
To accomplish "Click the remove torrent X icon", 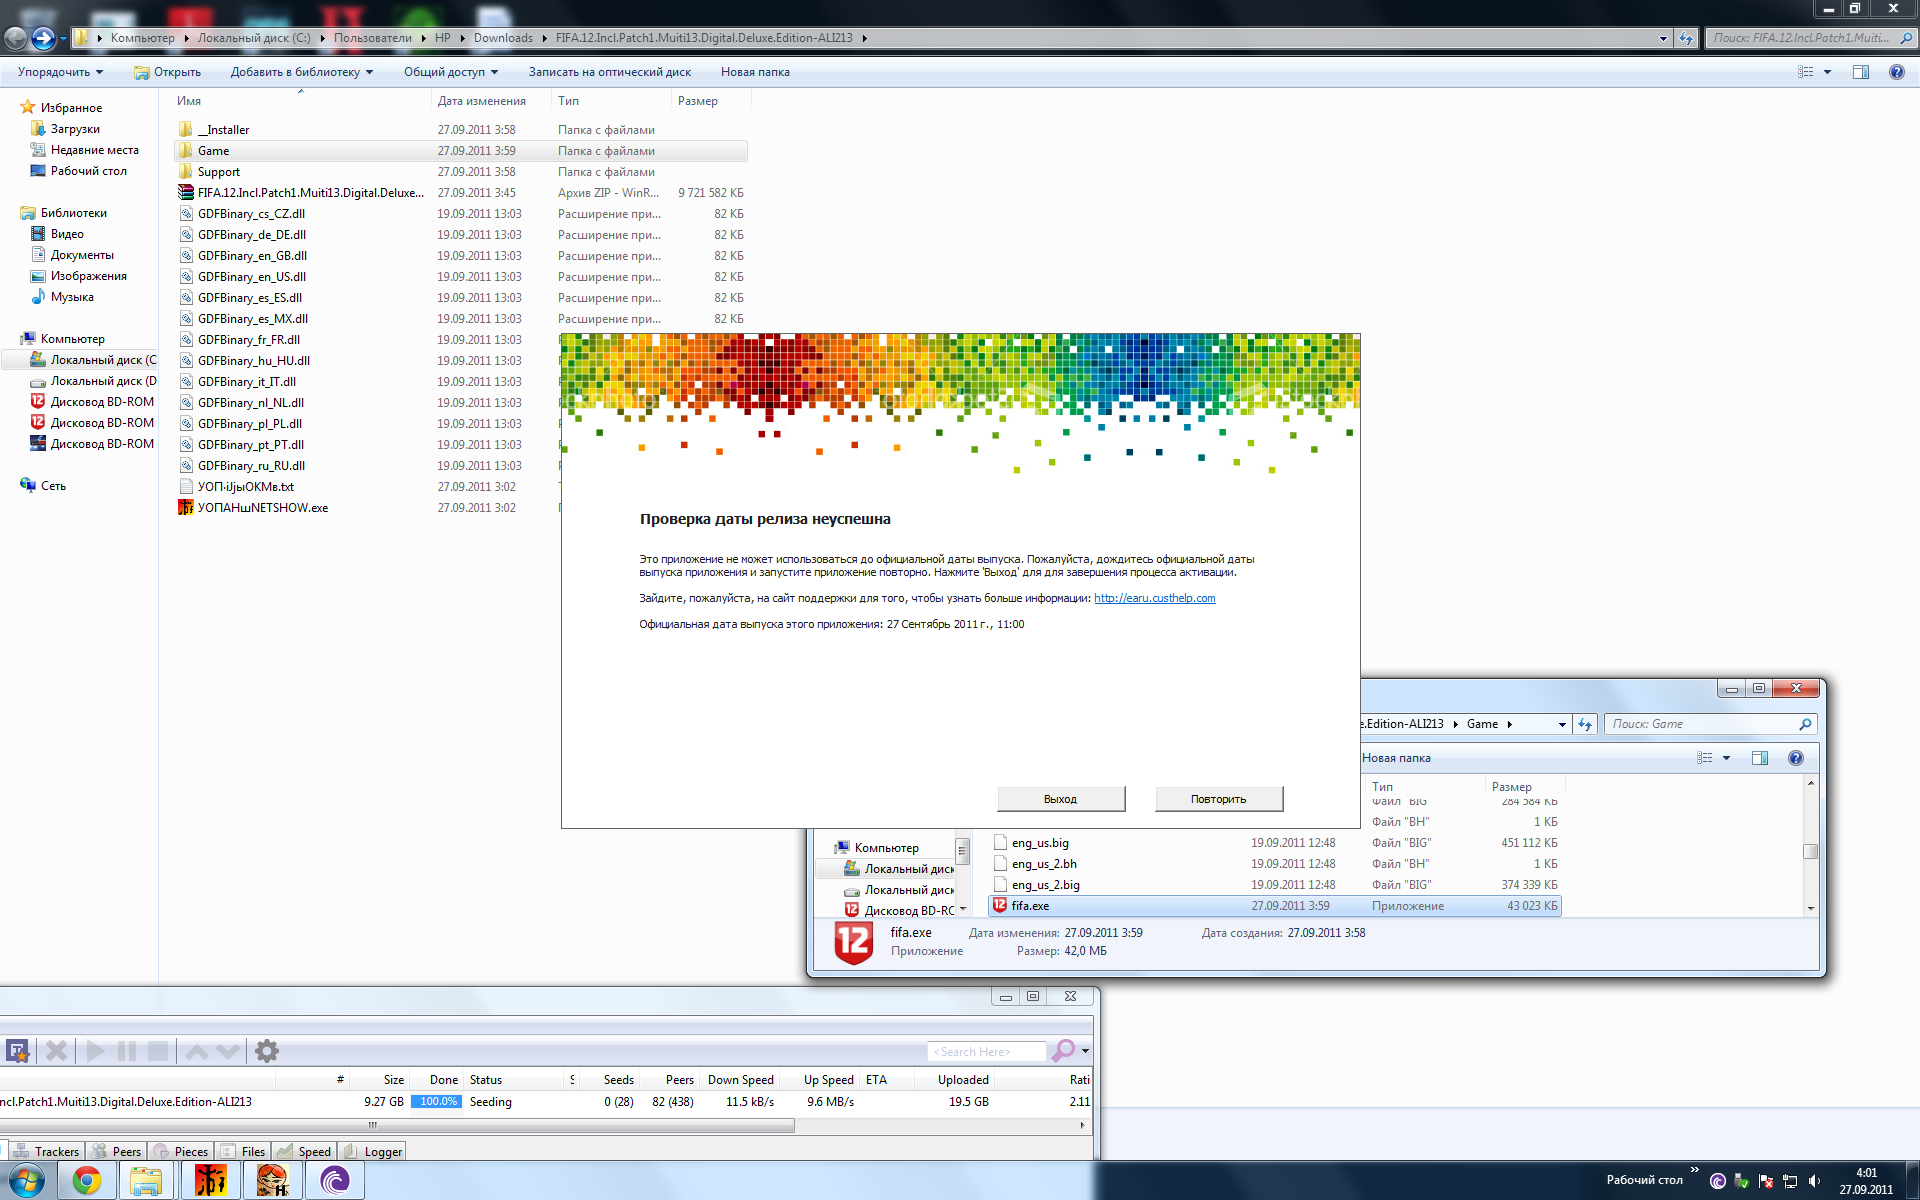I will click(x=57, y=1051).
